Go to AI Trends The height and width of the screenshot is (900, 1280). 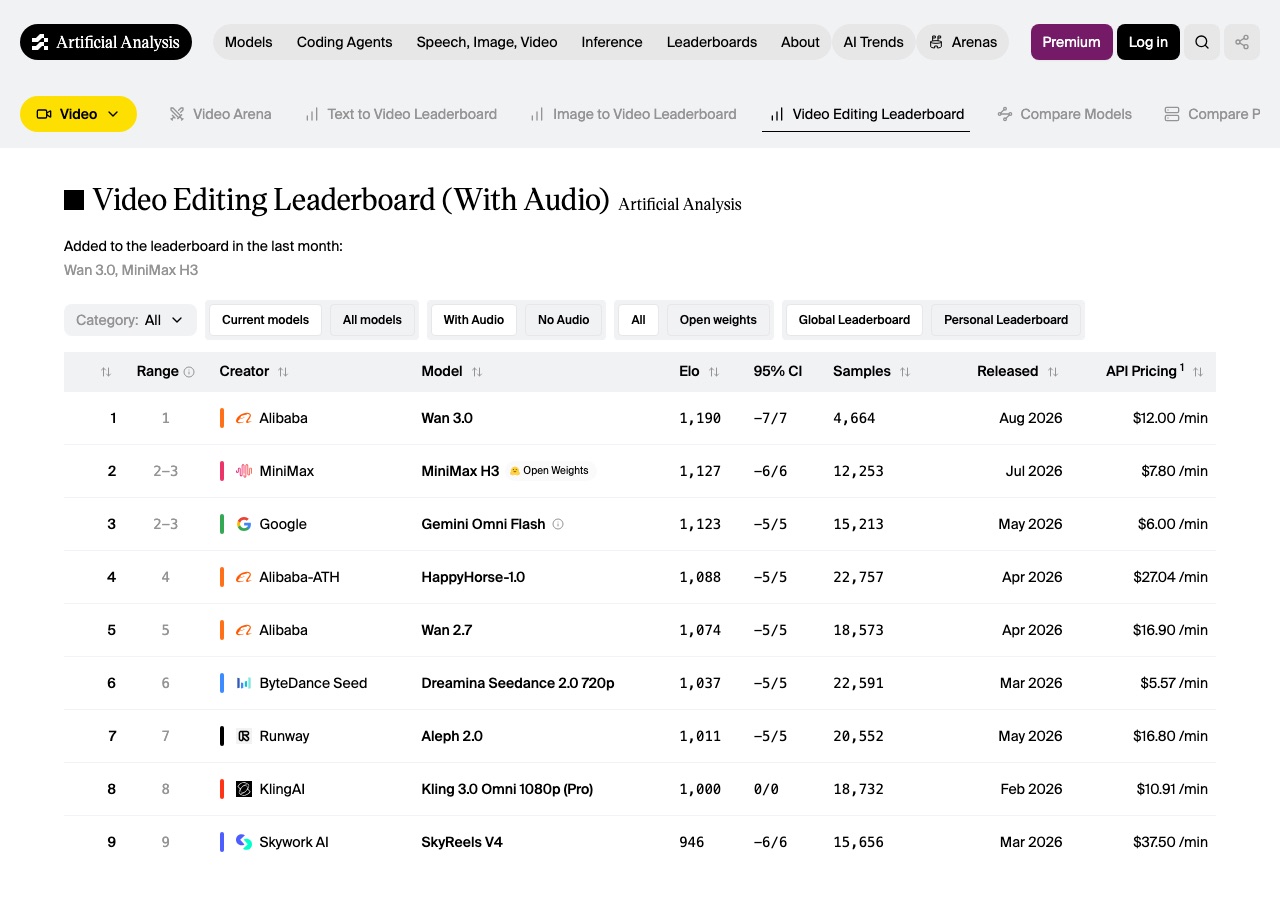coord(874,42)
